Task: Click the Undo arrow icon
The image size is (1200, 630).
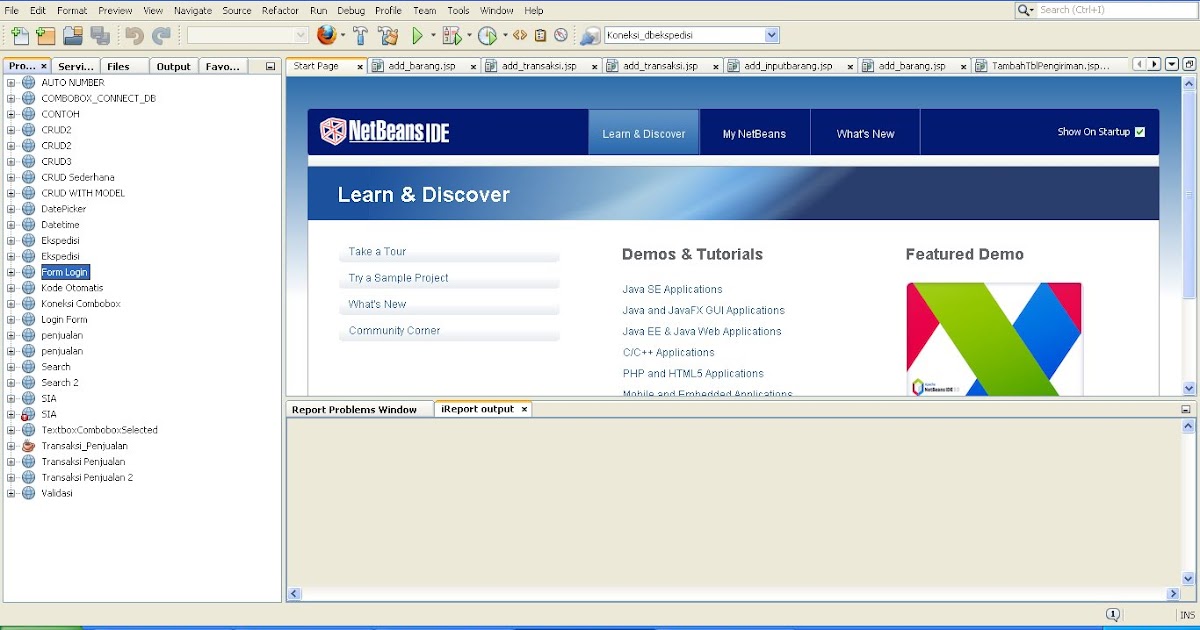Action: pos(133,36)
